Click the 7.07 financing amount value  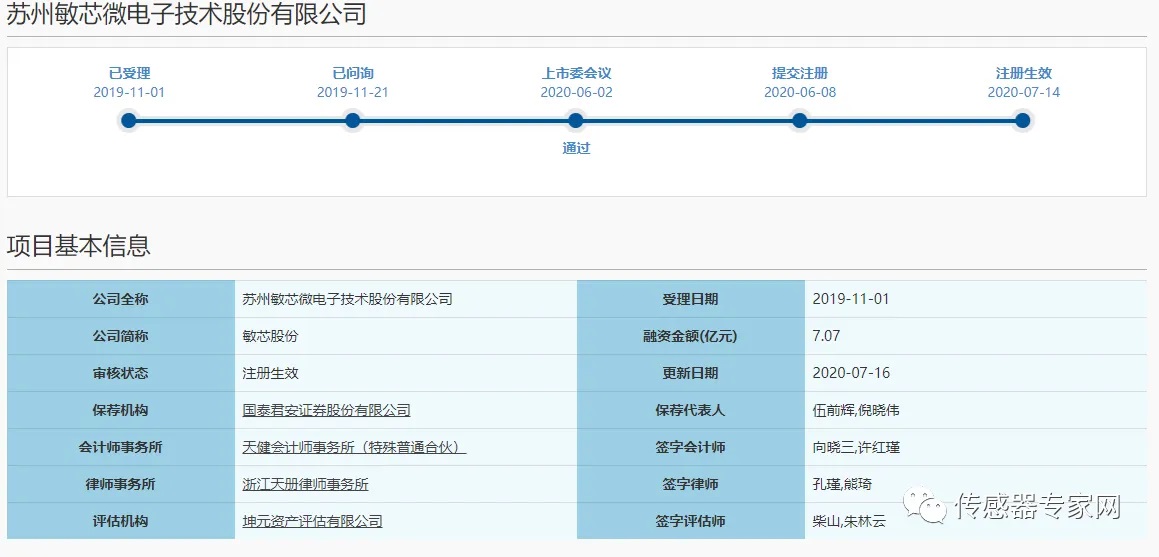point(826,336)
